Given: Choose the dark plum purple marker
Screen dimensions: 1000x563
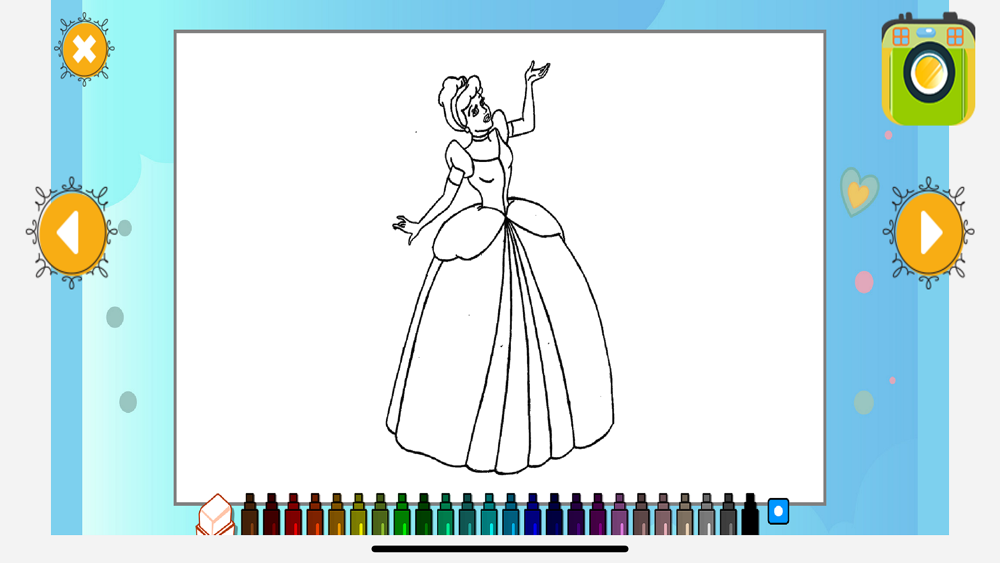Looking at the screenshot, I should pos(598,514).
